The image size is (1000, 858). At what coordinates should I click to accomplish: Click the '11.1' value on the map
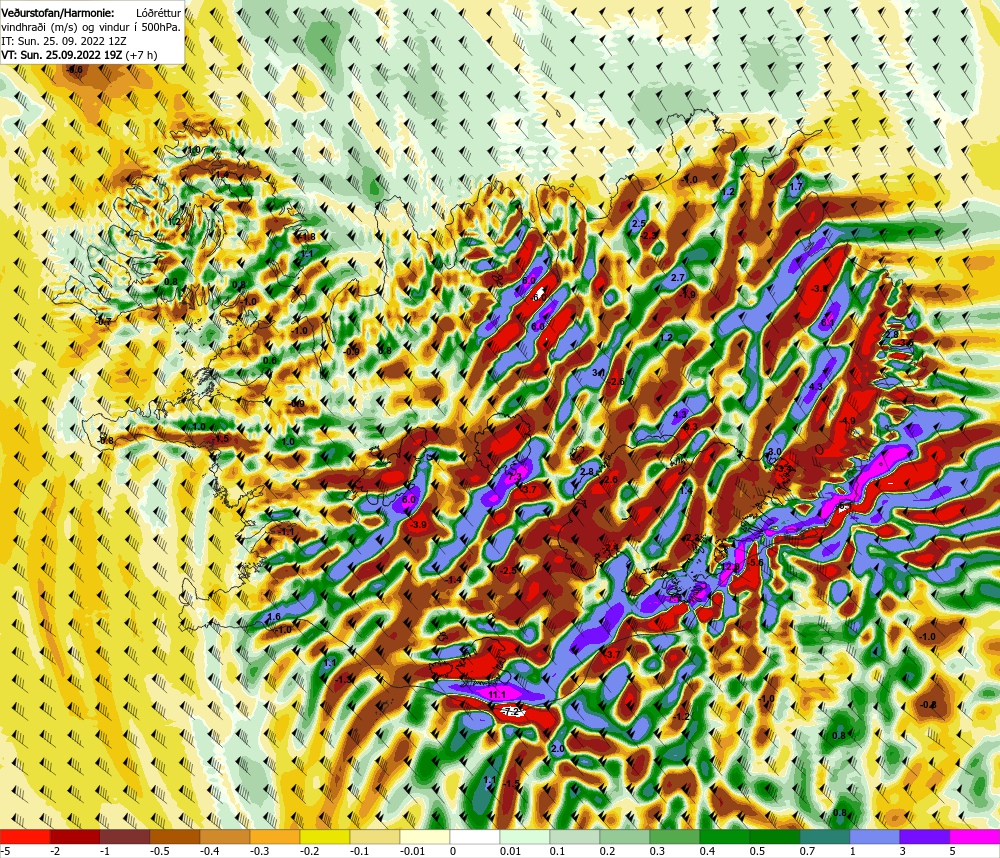click(496, 694)
